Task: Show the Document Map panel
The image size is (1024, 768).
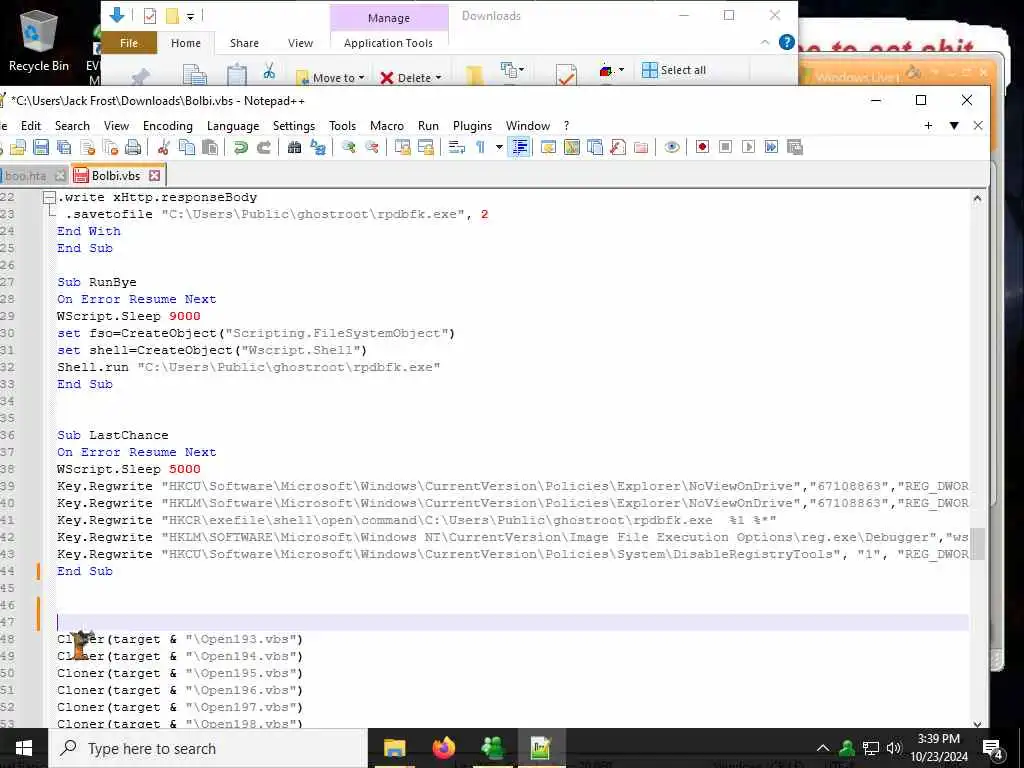Action: click(572, 147)
